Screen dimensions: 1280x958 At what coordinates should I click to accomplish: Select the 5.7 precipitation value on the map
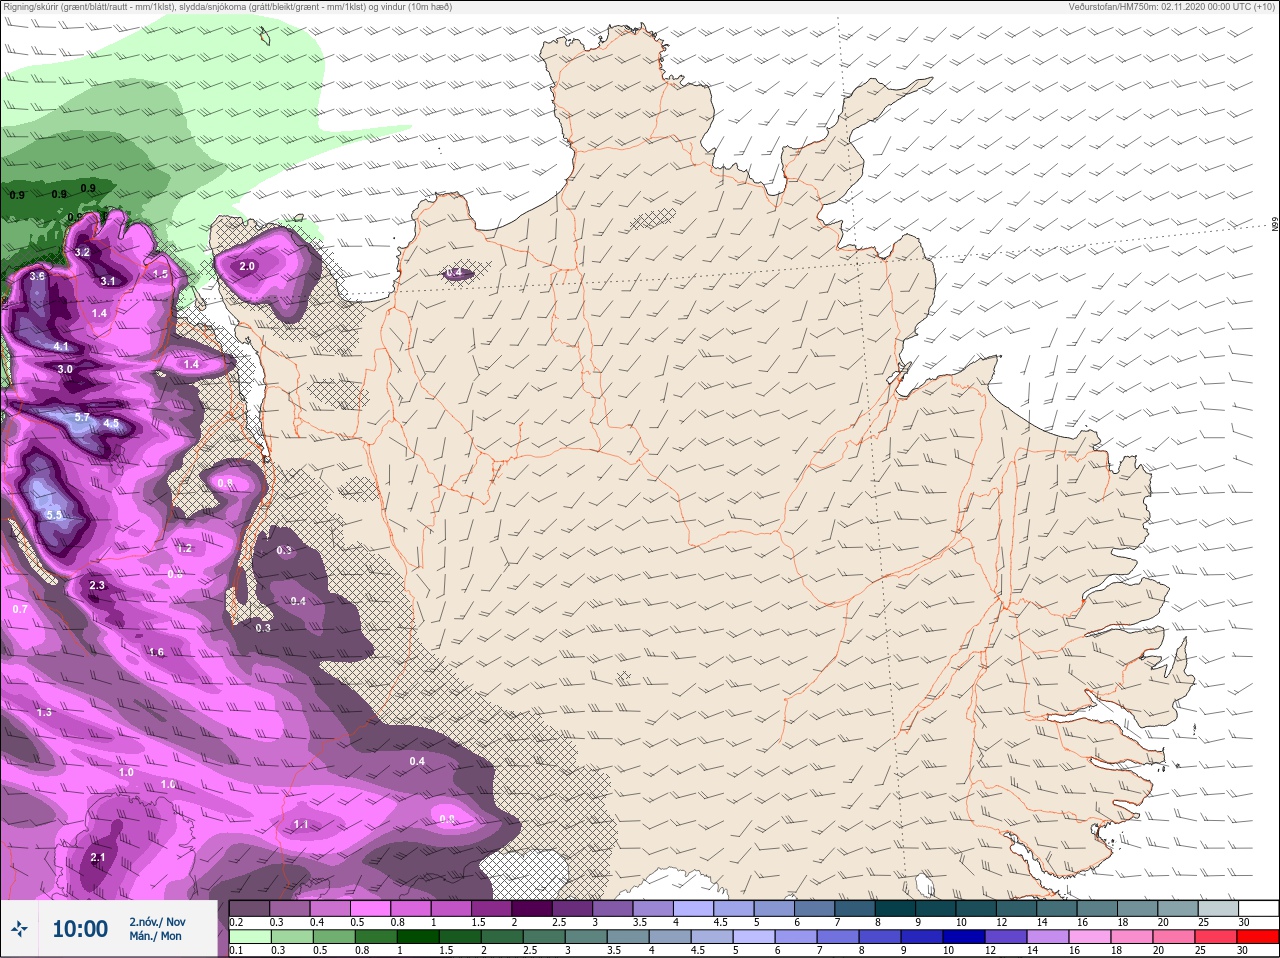[x=83, y=417]
